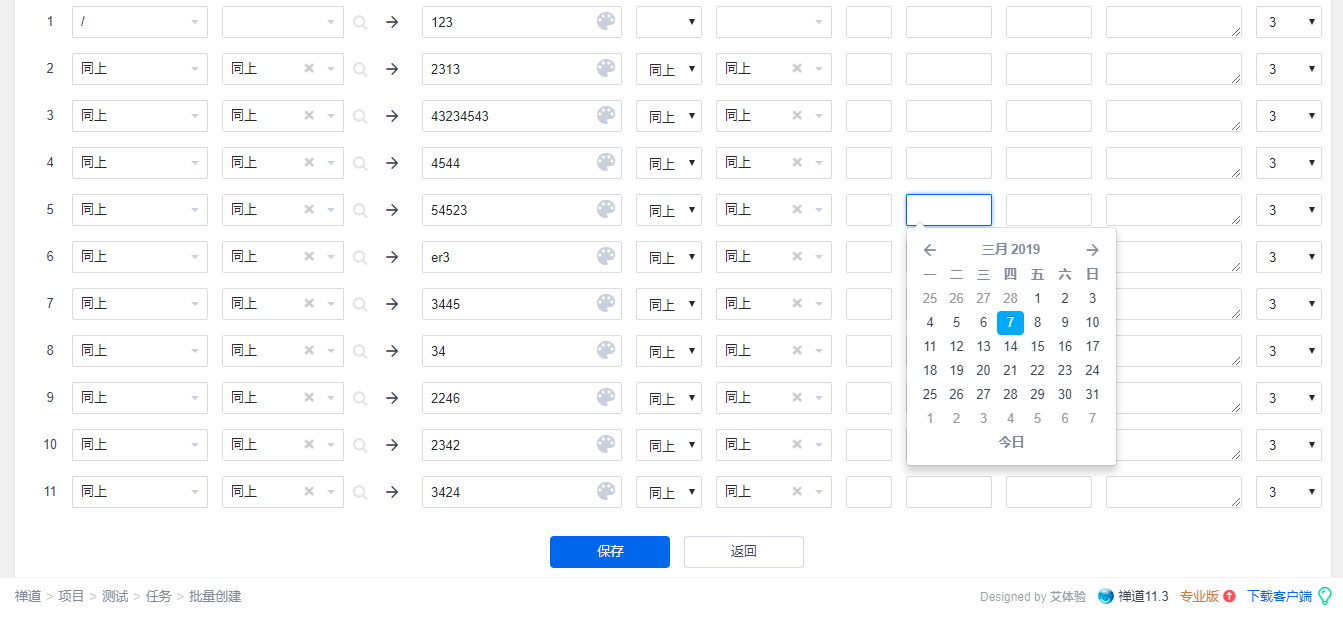Open the 项目 breadcrumb link
This screenshot has height=617, width=1343.
71,596
